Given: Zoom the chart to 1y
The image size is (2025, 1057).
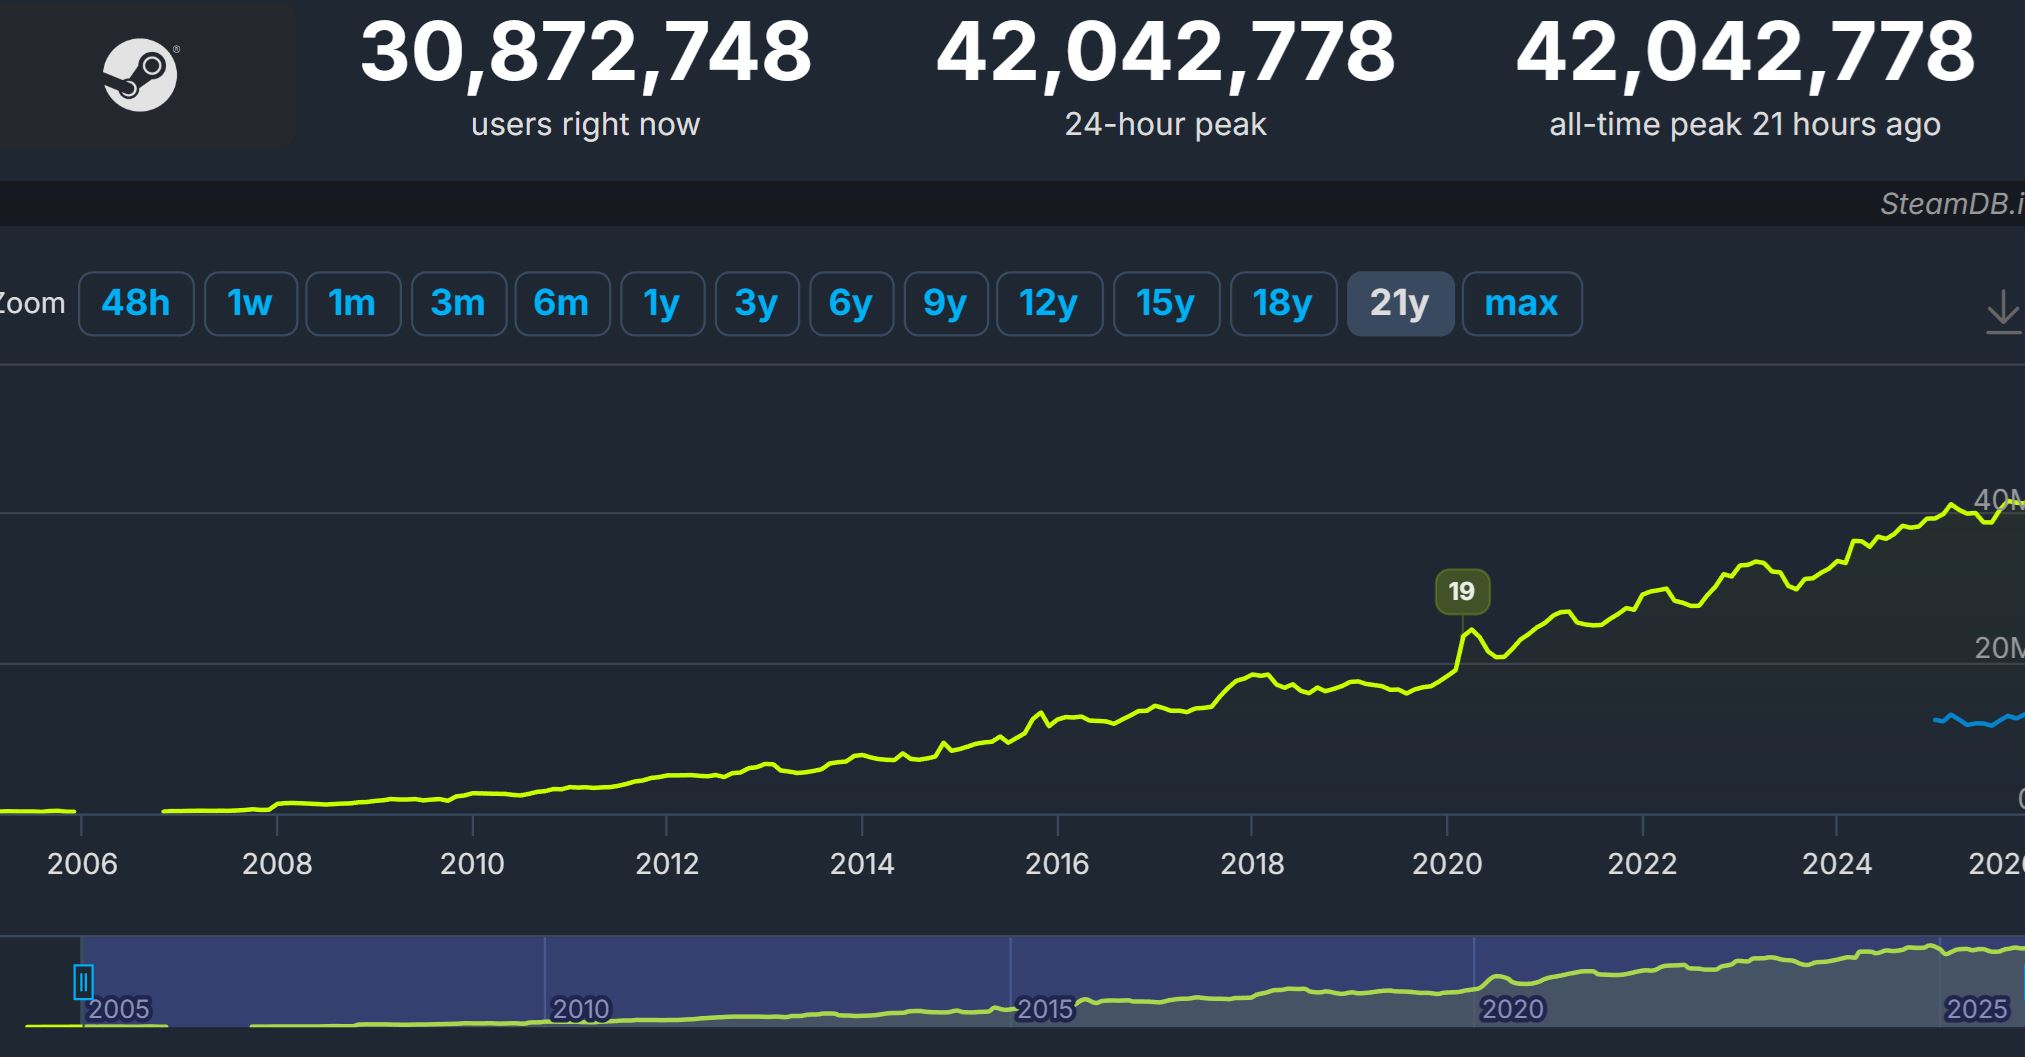Looking at the screenshot, I should point(662,303).
